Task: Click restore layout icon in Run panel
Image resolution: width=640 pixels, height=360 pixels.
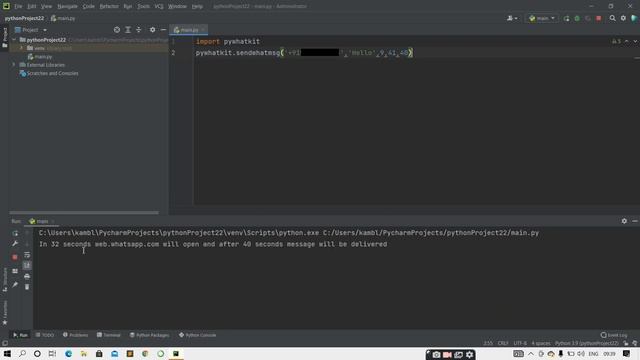Action: pyautogui.click(x=15, y=271)
